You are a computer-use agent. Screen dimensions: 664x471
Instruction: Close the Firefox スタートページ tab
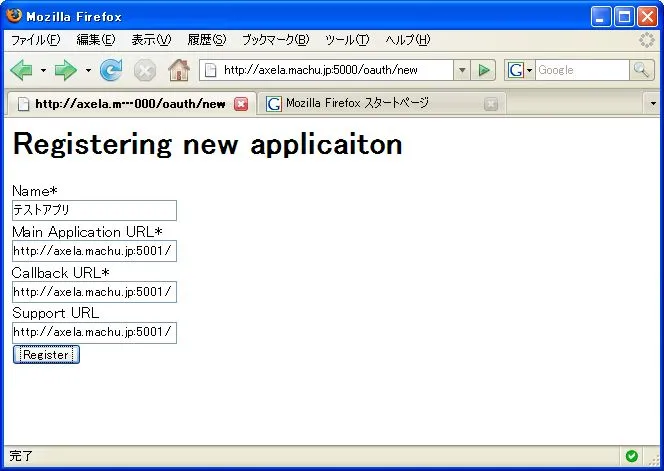tap(491, 104)
